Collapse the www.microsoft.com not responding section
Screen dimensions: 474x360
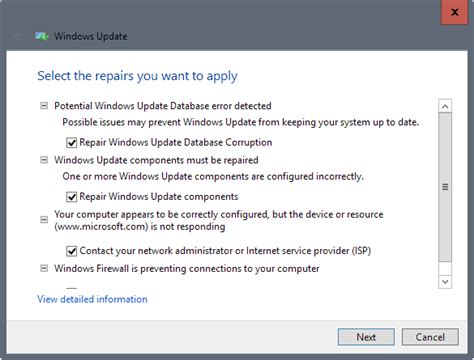pos(44,220)
